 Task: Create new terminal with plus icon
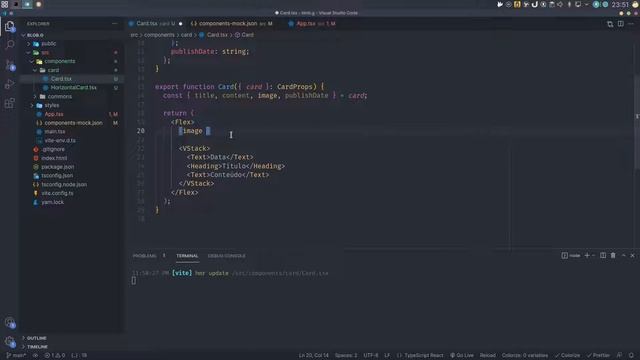587,256
